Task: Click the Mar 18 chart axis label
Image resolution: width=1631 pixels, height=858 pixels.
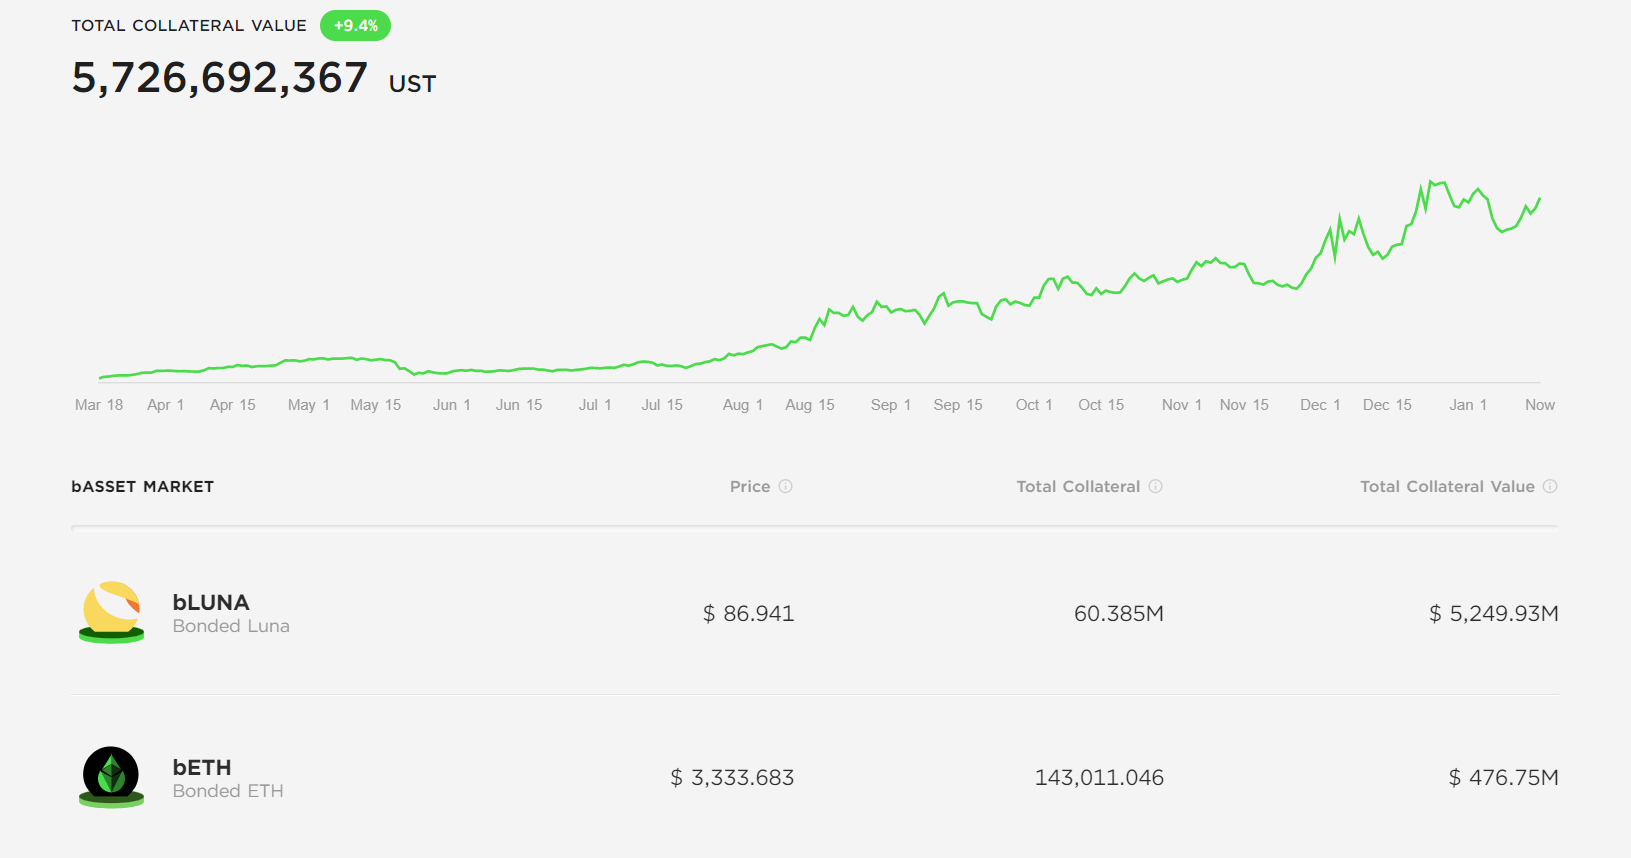Action: click(99, 405)
